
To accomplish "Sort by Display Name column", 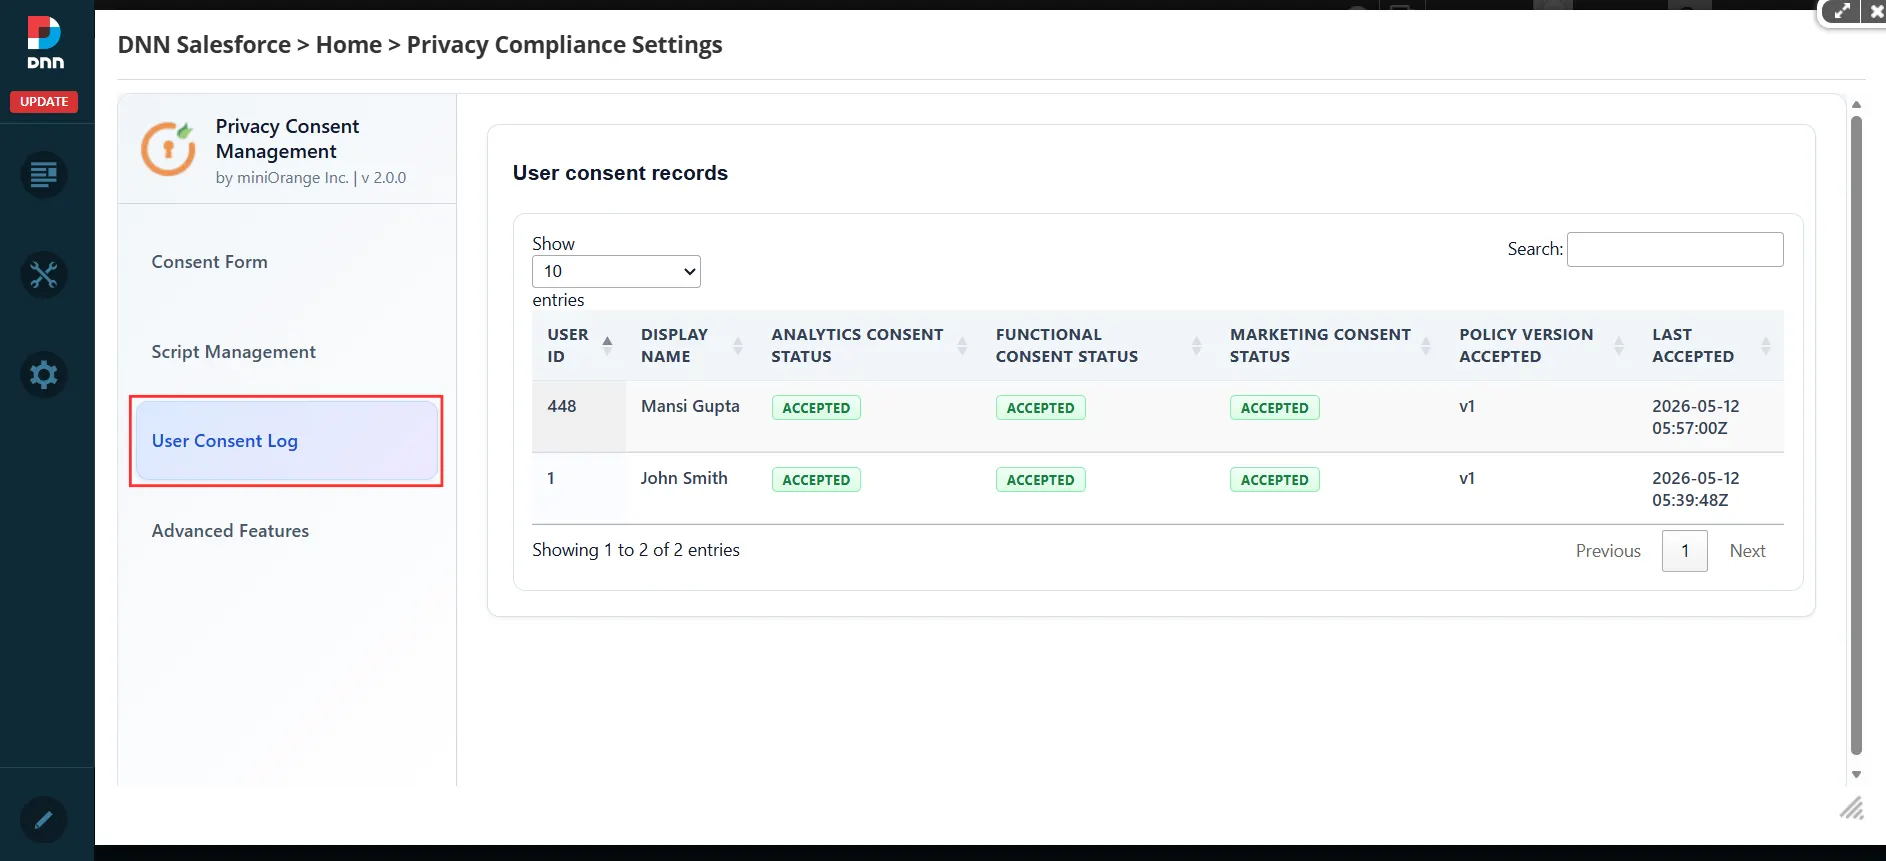I will coord(691,345).
